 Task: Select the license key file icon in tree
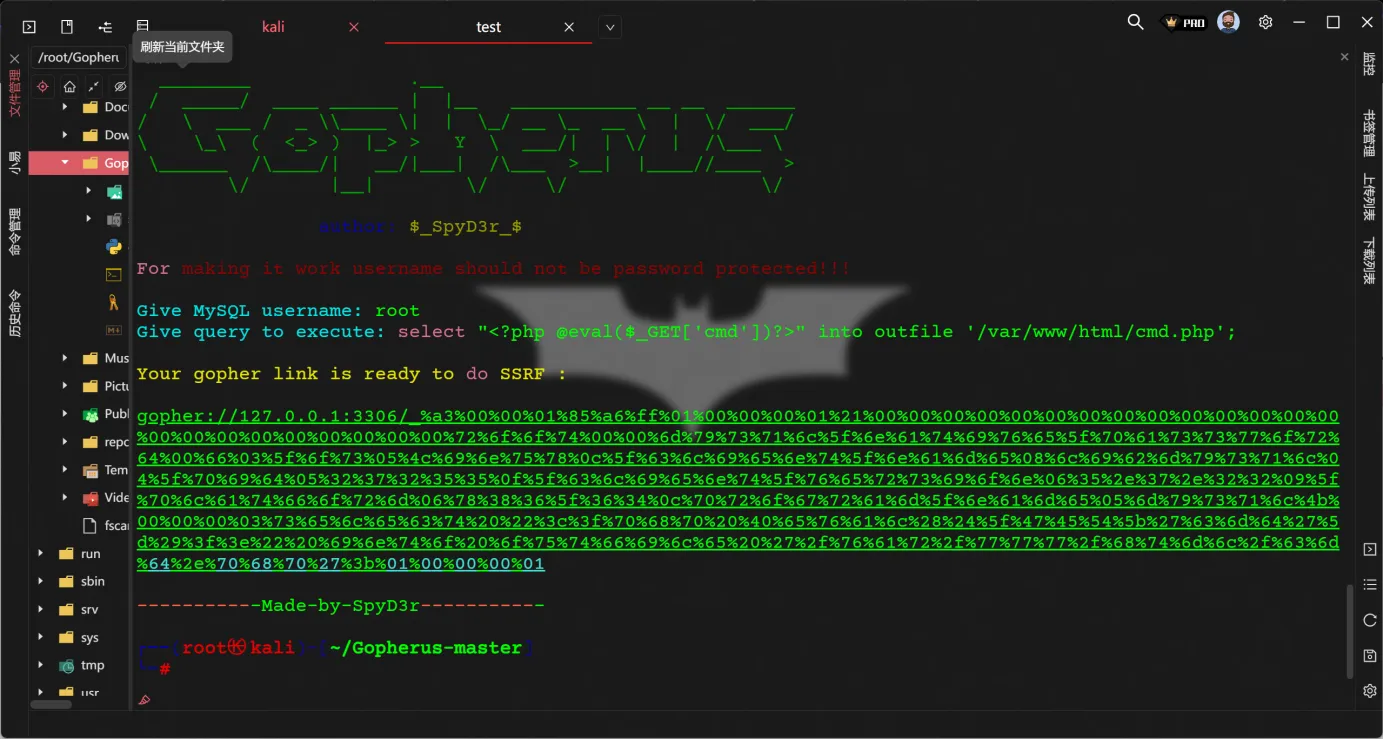tap(114, 302)
